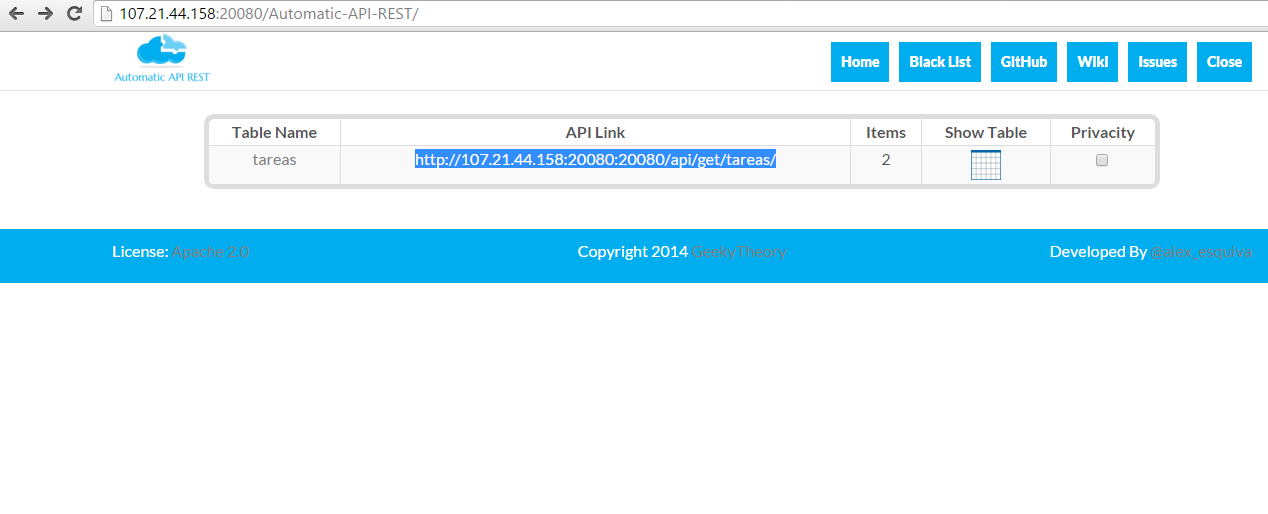Go back with the browser back arrow
The width and height of the screenshot is (1268, 514).
(16, 14)
